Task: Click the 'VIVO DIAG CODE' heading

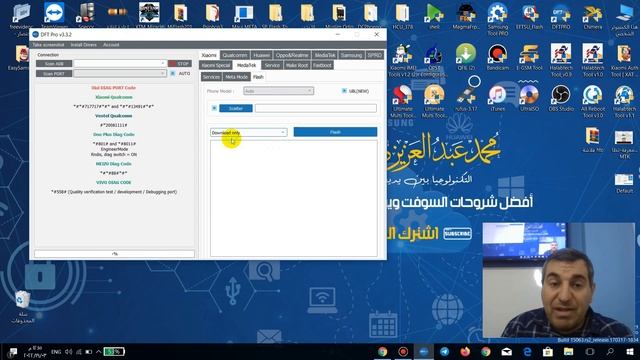Action: pyautogui.click(x=113, y=182)
